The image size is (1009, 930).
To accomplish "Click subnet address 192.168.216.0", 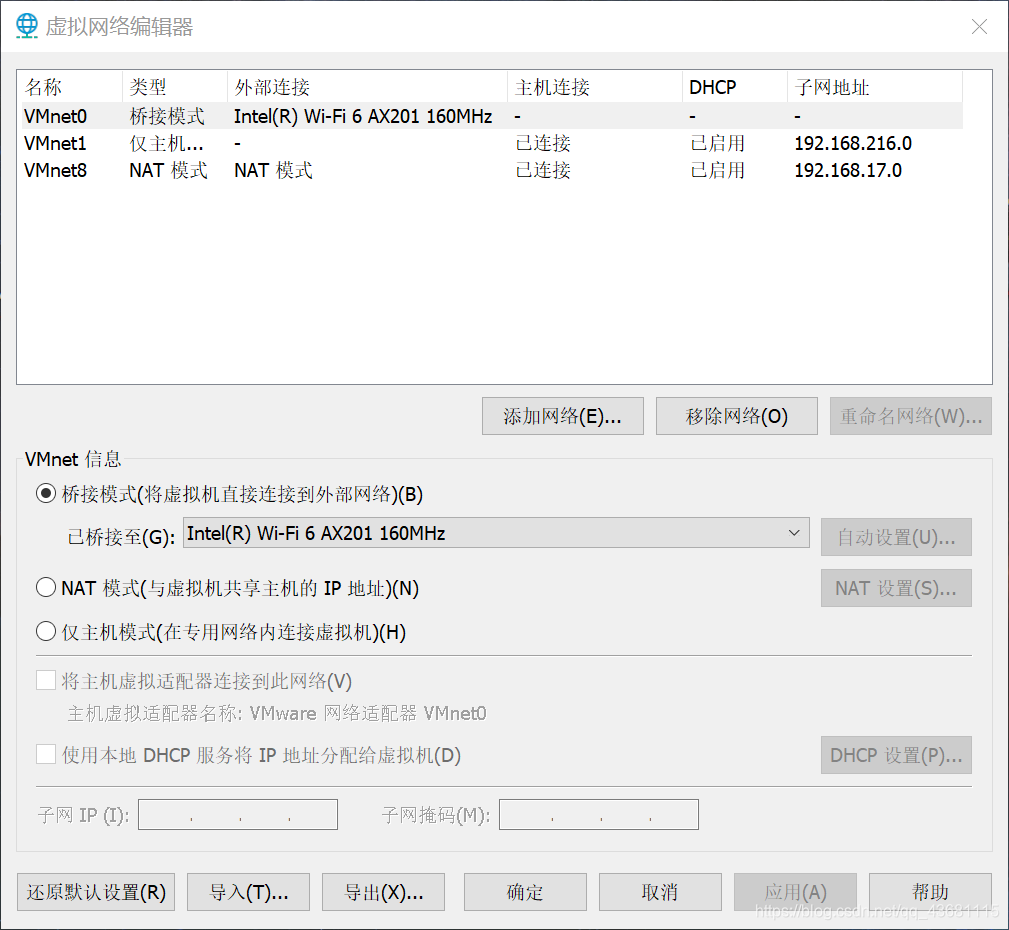I will 853,143.
